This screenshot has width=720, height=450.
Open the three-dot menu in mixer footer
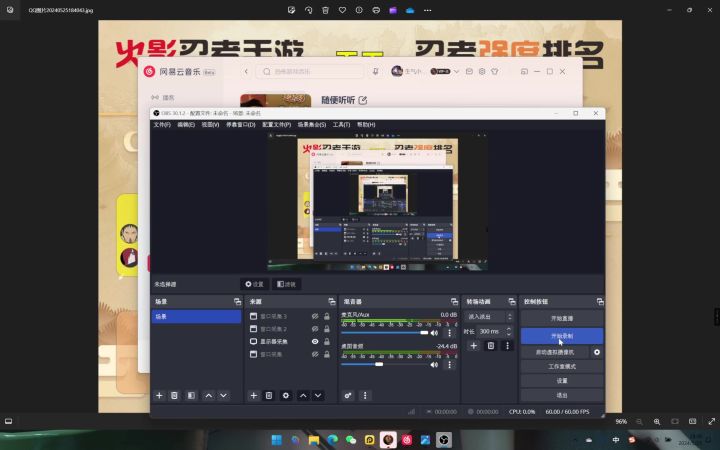pyautogui.click(x=365, y=395)
